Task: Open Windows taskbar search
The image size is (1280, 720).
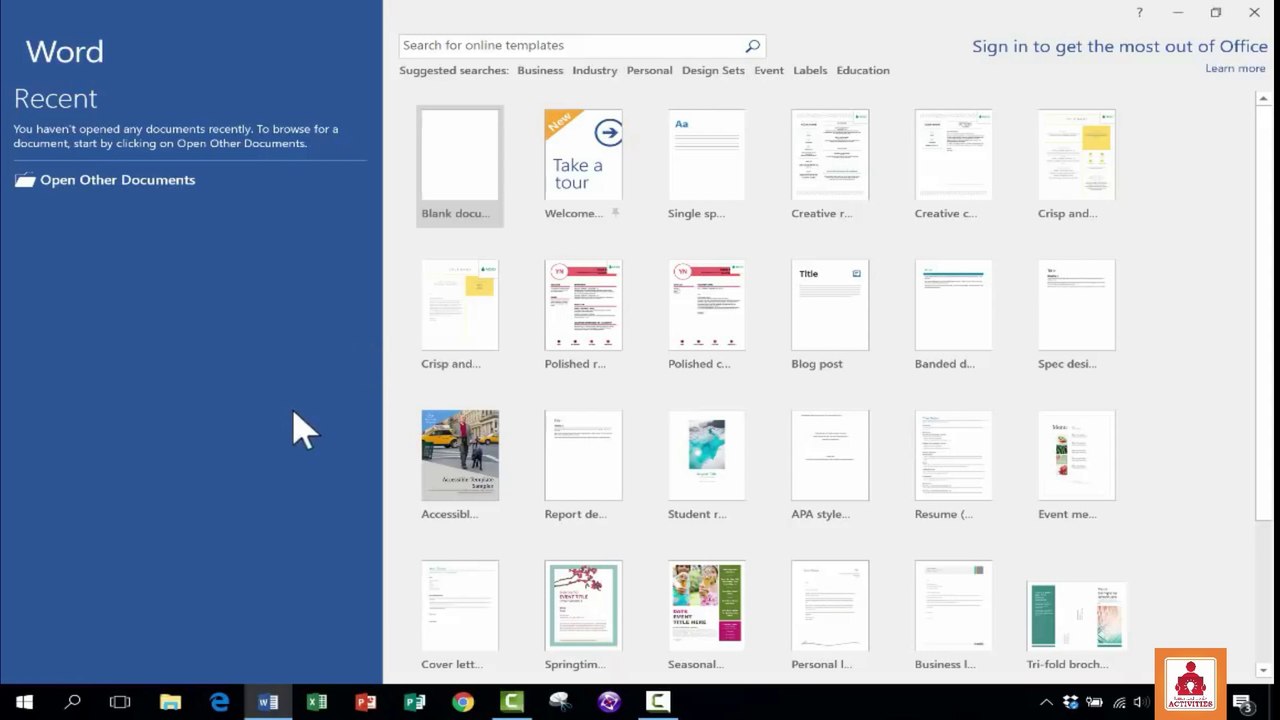Action: (72, 702)
